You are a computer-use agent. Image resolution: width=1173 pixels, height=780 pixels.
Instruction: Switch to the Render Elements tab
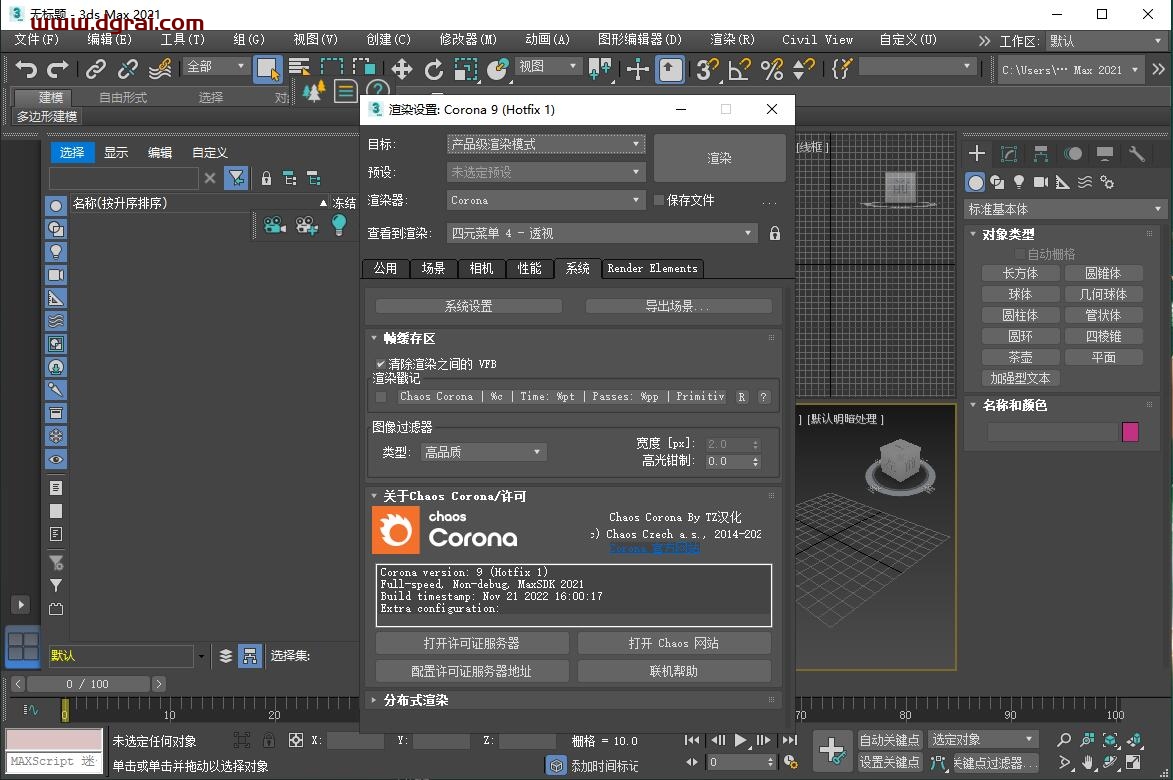coord(652,268)
